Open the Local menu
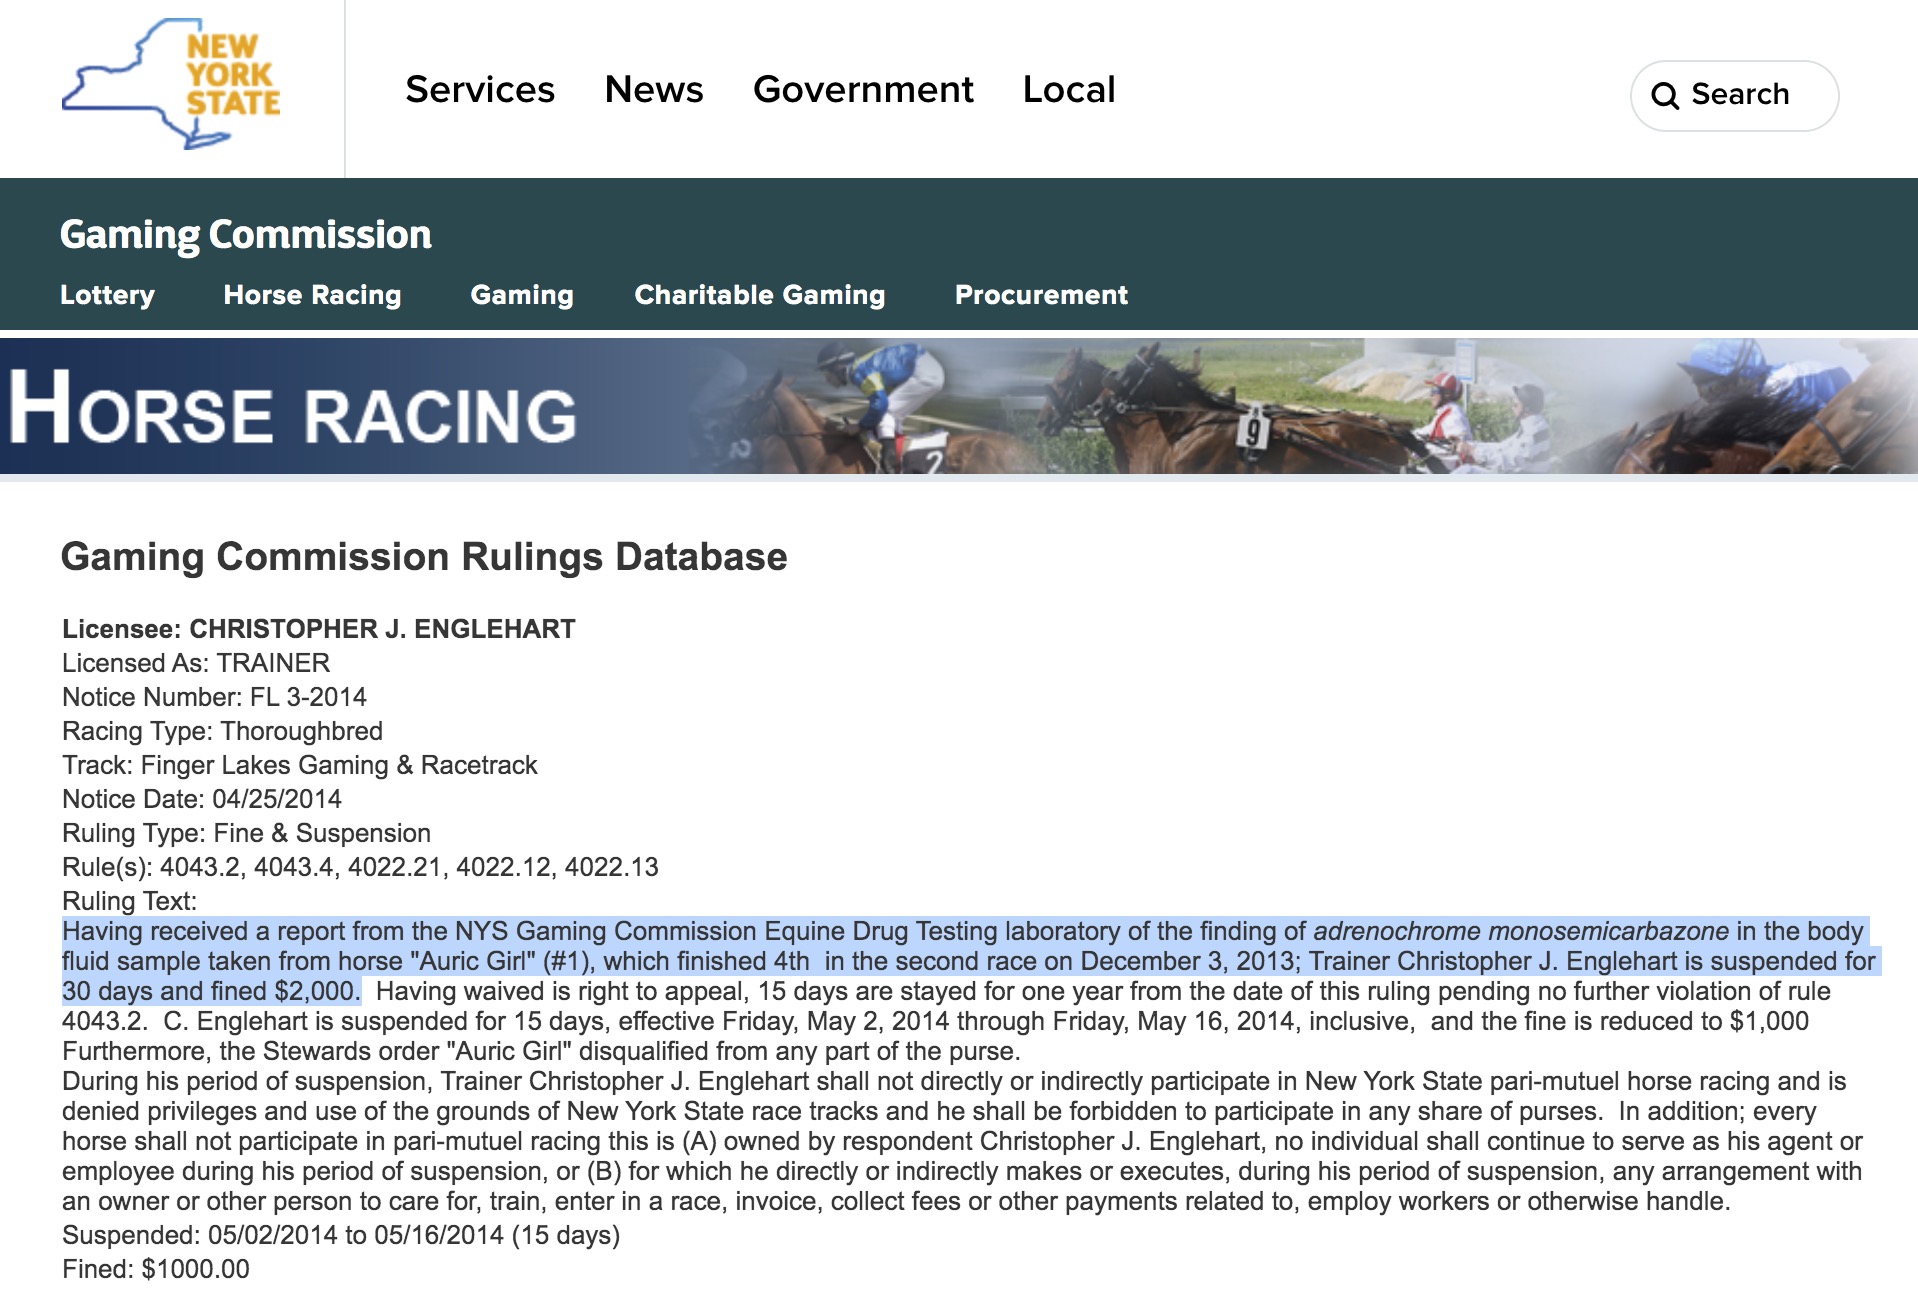Screen dimensions: 1918x1298 (1069, 90)
